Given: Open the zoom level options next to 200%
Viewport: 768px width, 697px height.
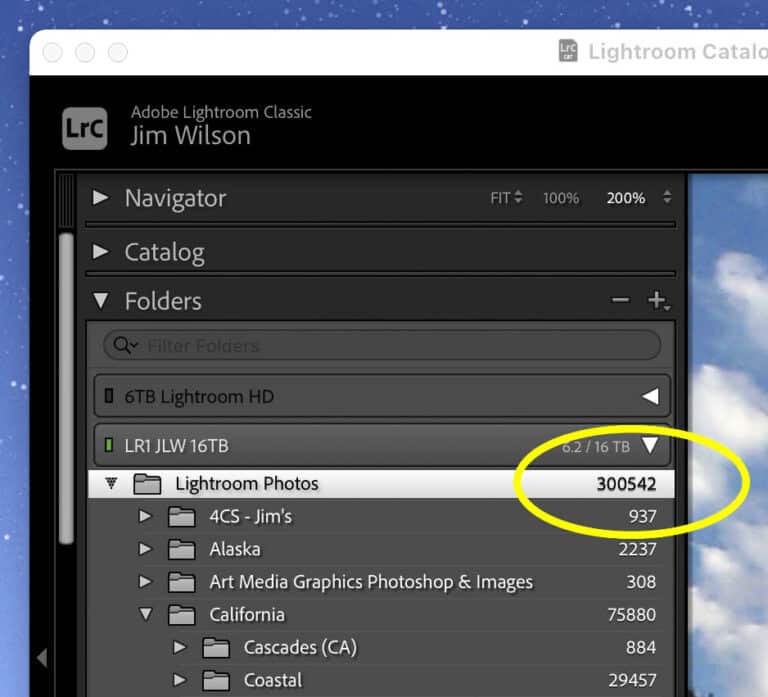Looking at the screenshot, I should (667, 197).
